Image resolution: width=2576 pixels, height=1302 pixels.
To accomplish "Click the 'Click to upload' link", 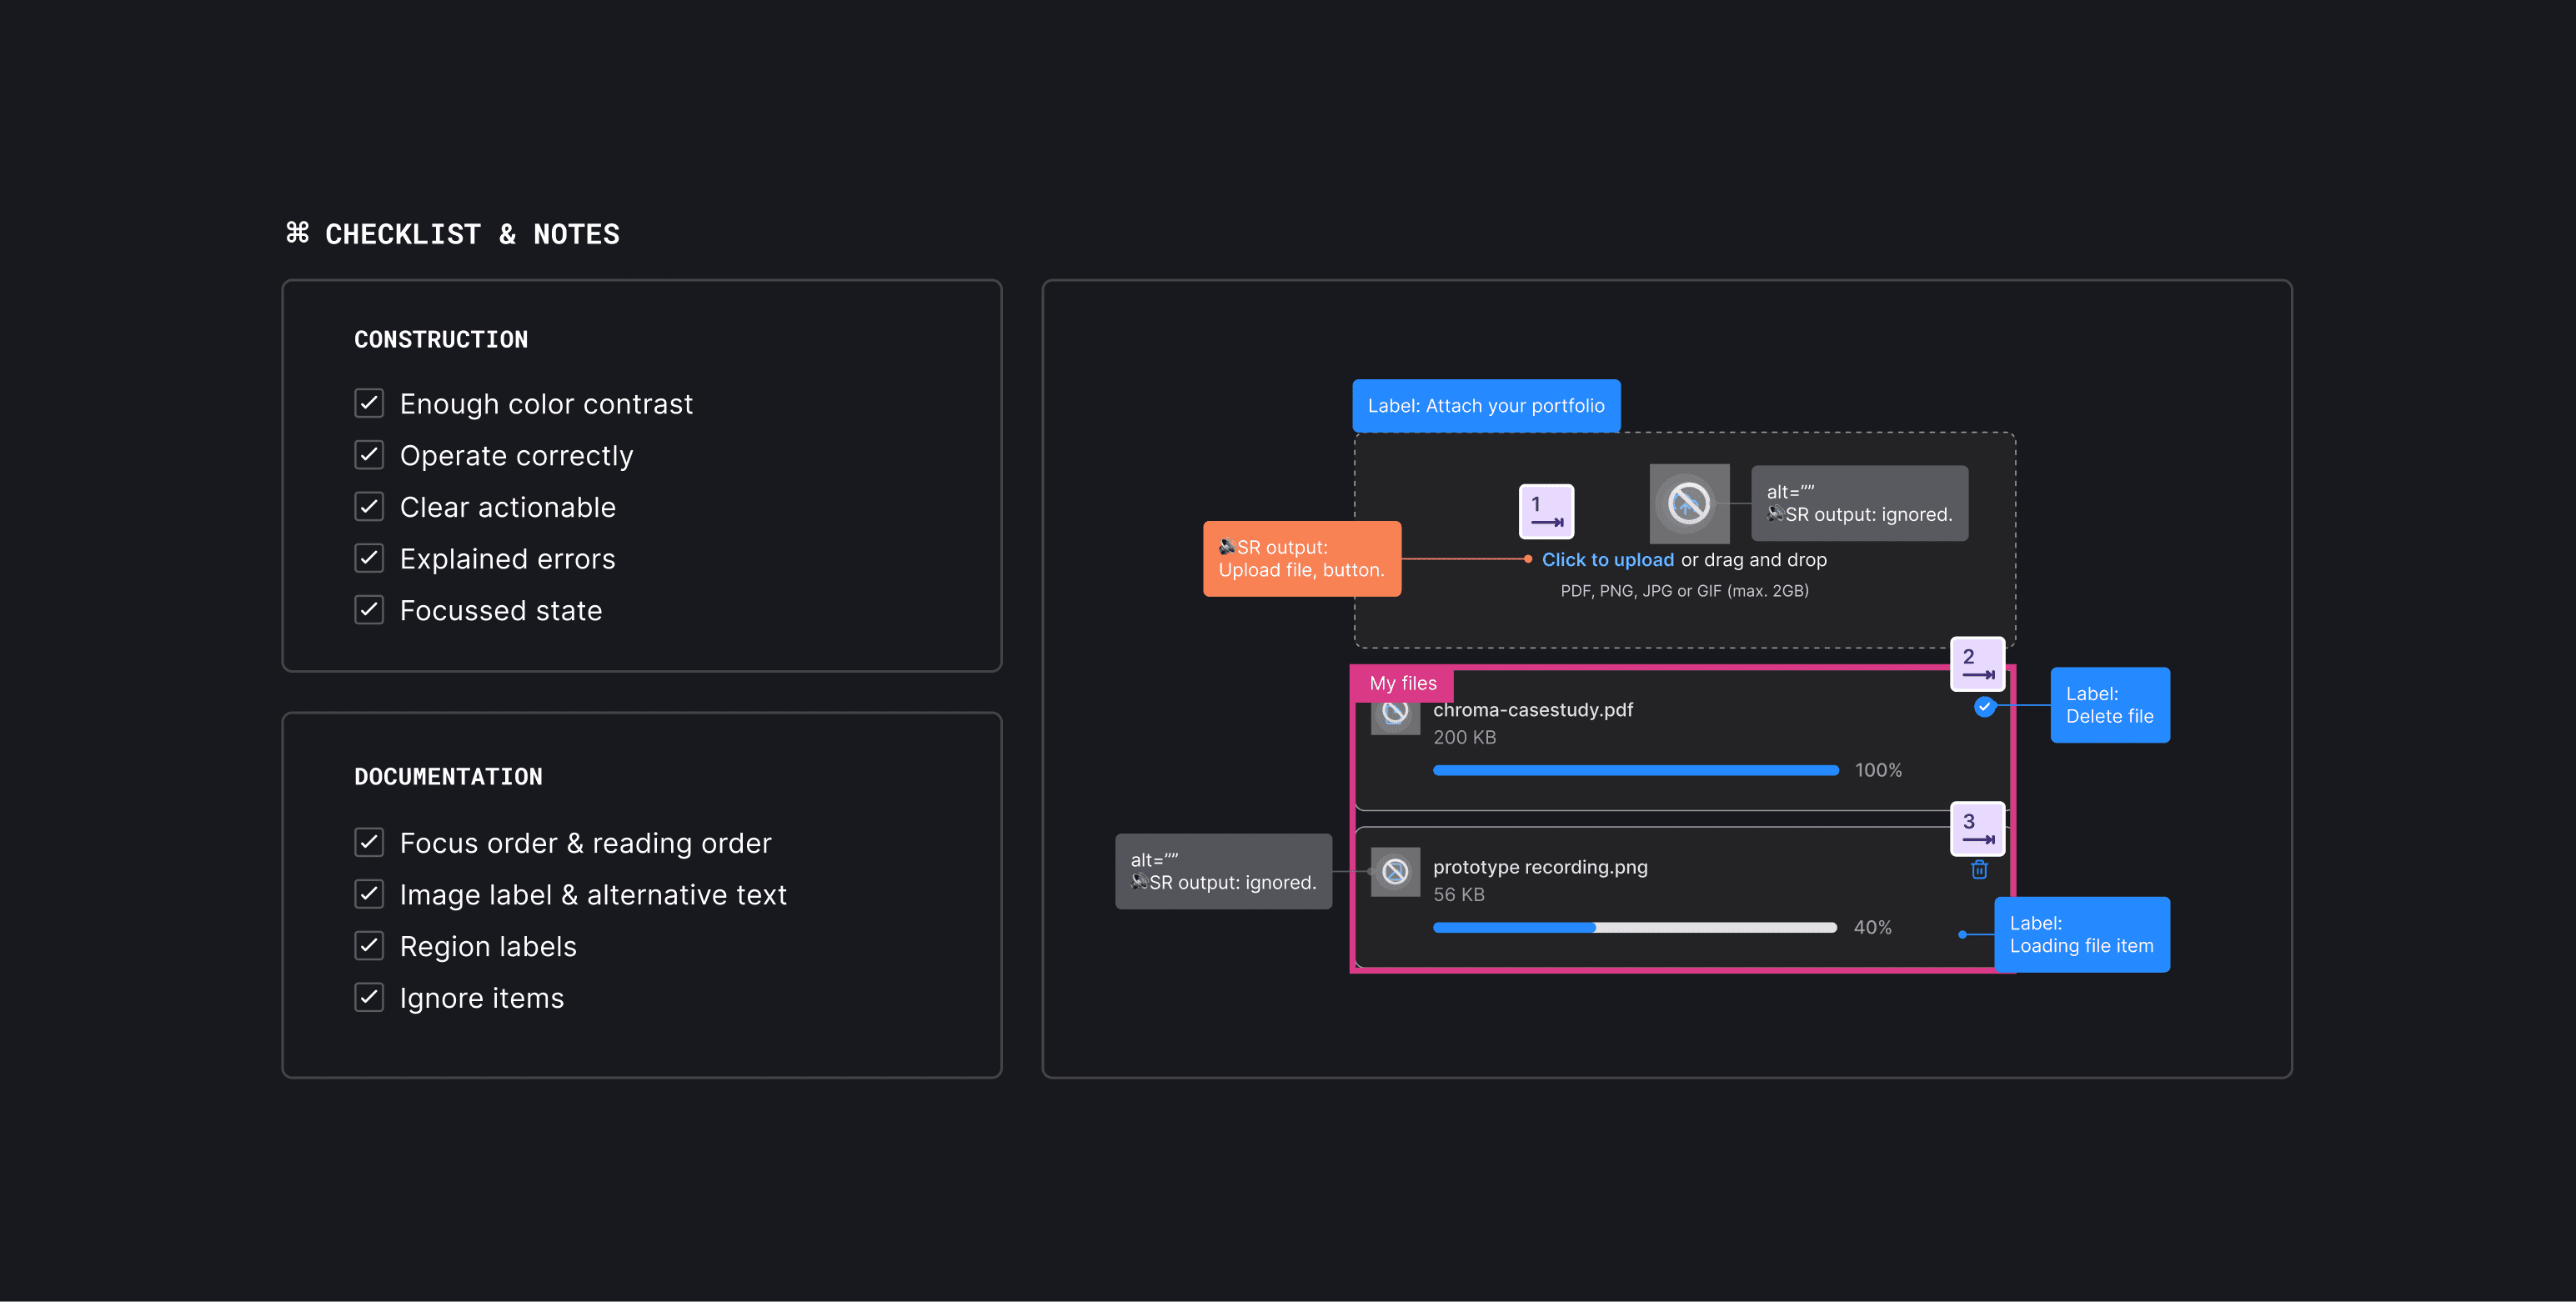I will (x=1607, y=560).
